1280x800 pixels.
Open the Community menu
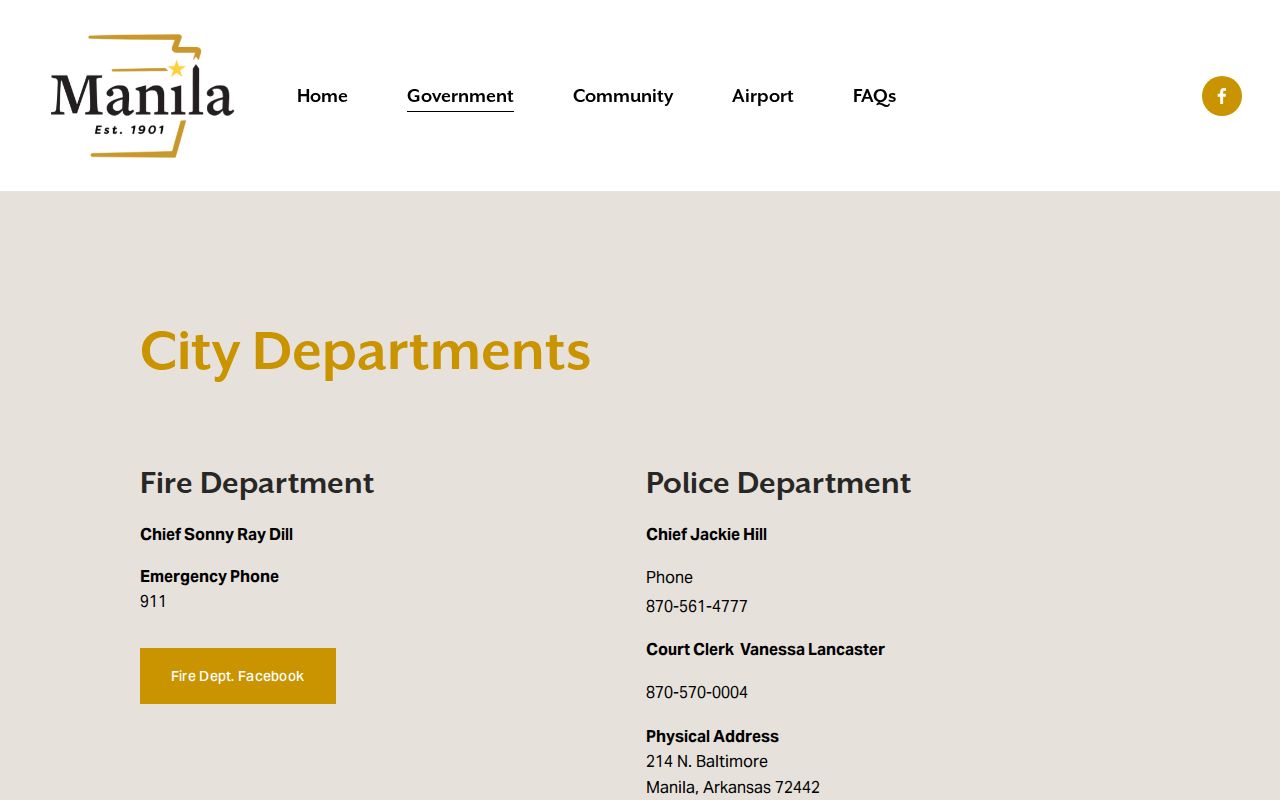click(x=623, y=96)
